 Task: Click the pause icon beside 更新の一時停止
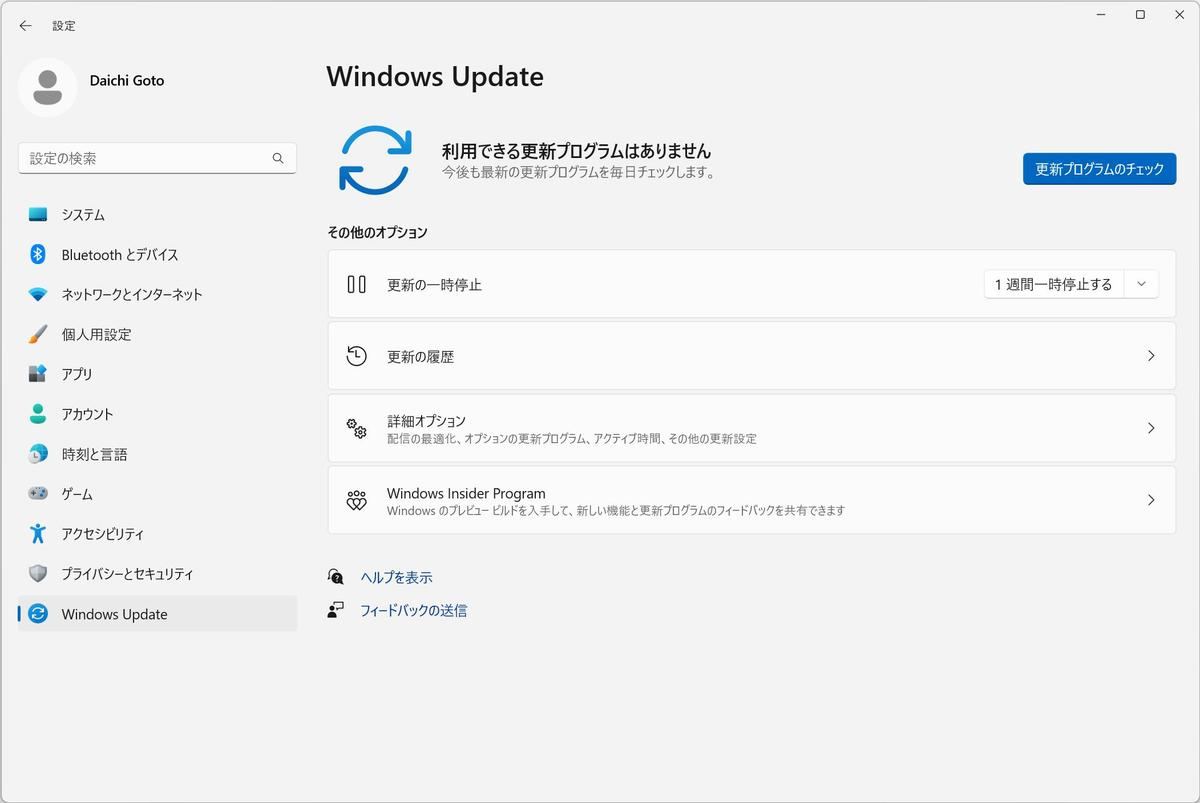[x=356, y=284]
